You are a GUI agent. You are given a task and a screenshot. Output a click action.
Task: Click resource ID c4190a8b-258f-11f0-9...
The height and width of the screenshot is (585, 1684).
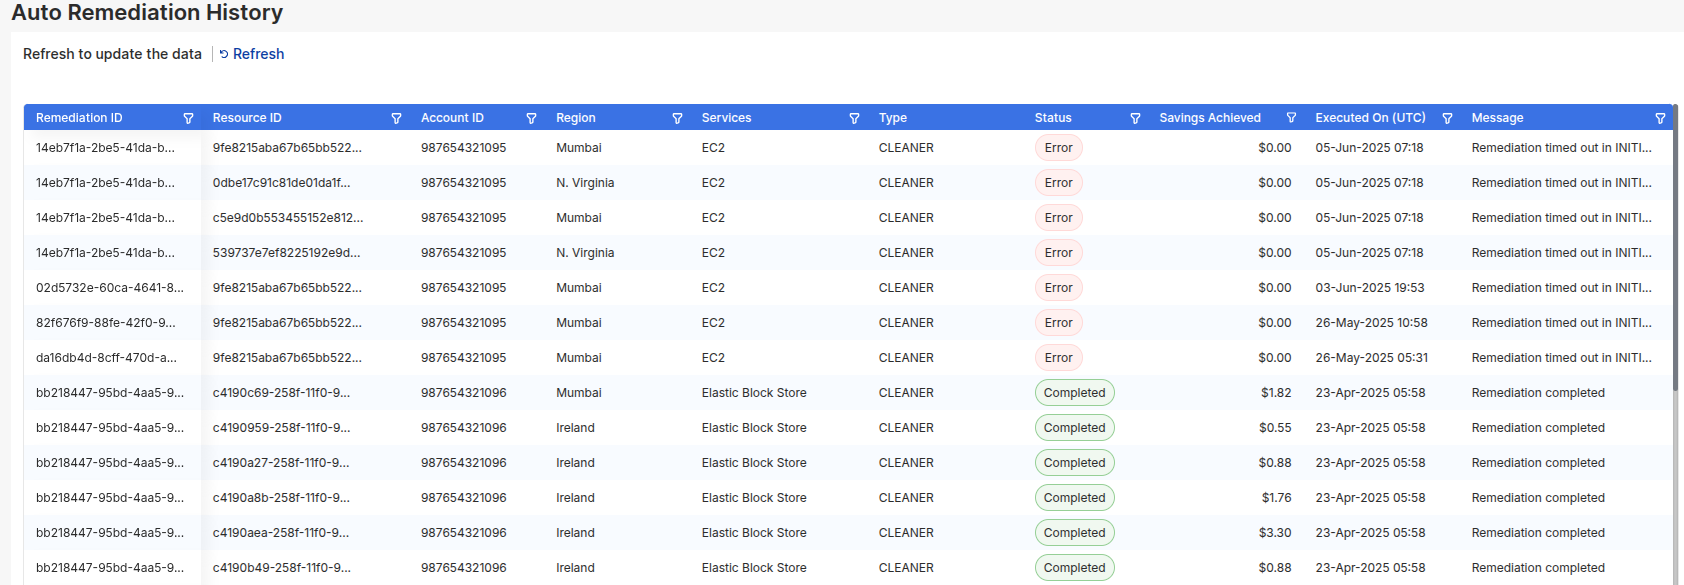281,498
